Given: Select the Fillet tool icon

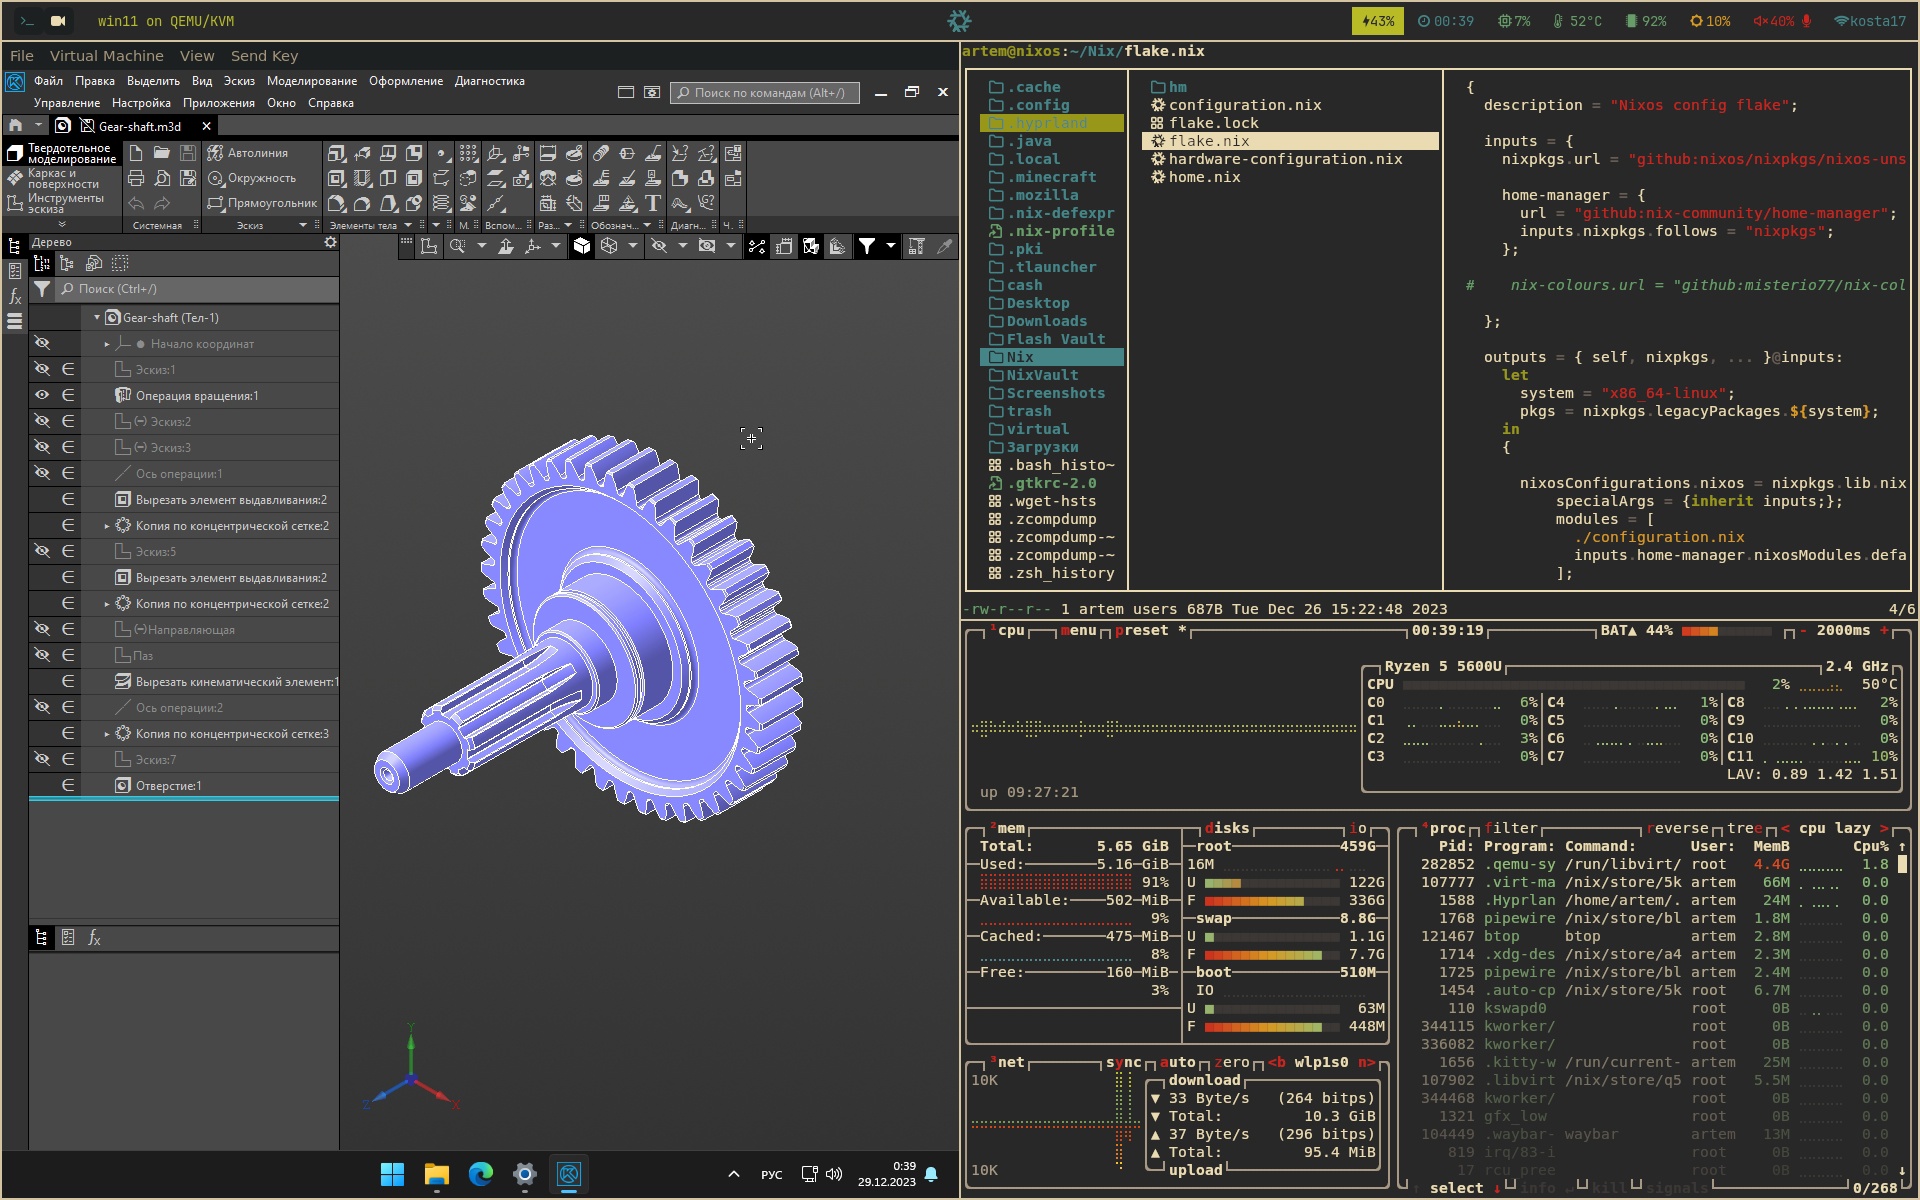Looking at the screenshot, I should coord(337,203).
